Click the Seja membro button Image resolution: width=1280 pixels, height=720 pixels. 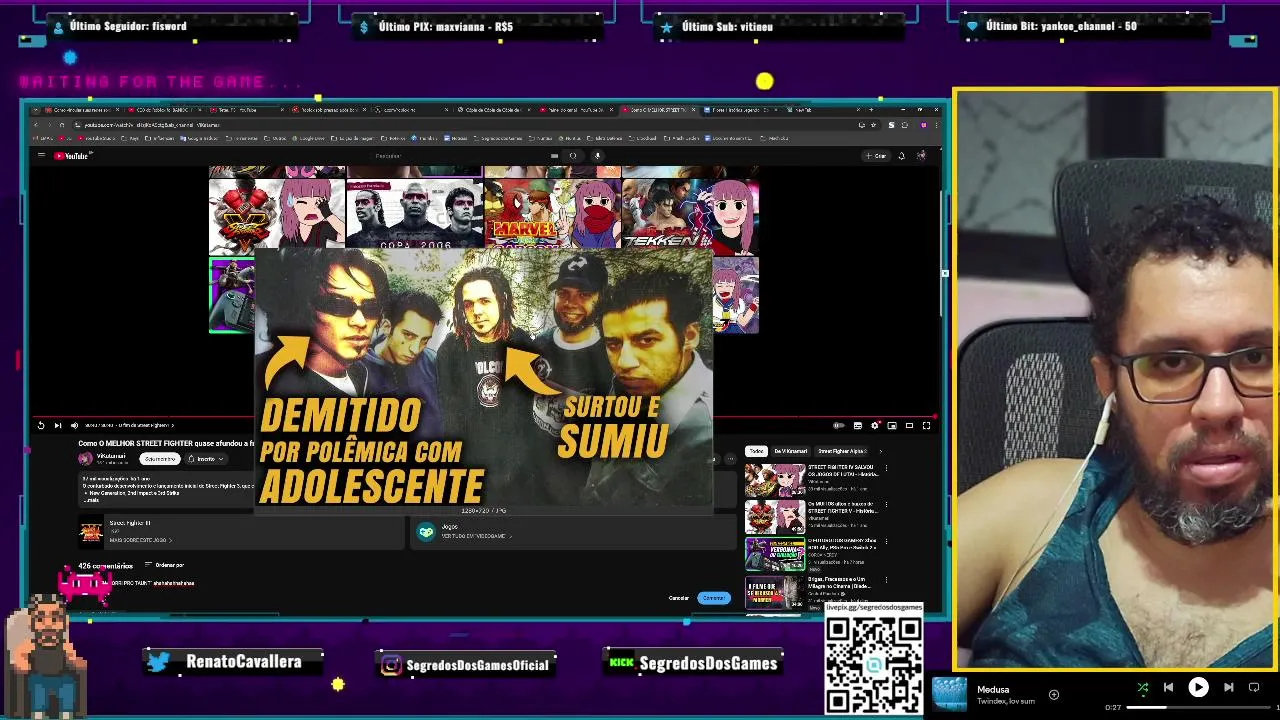[x=159, y=459]
